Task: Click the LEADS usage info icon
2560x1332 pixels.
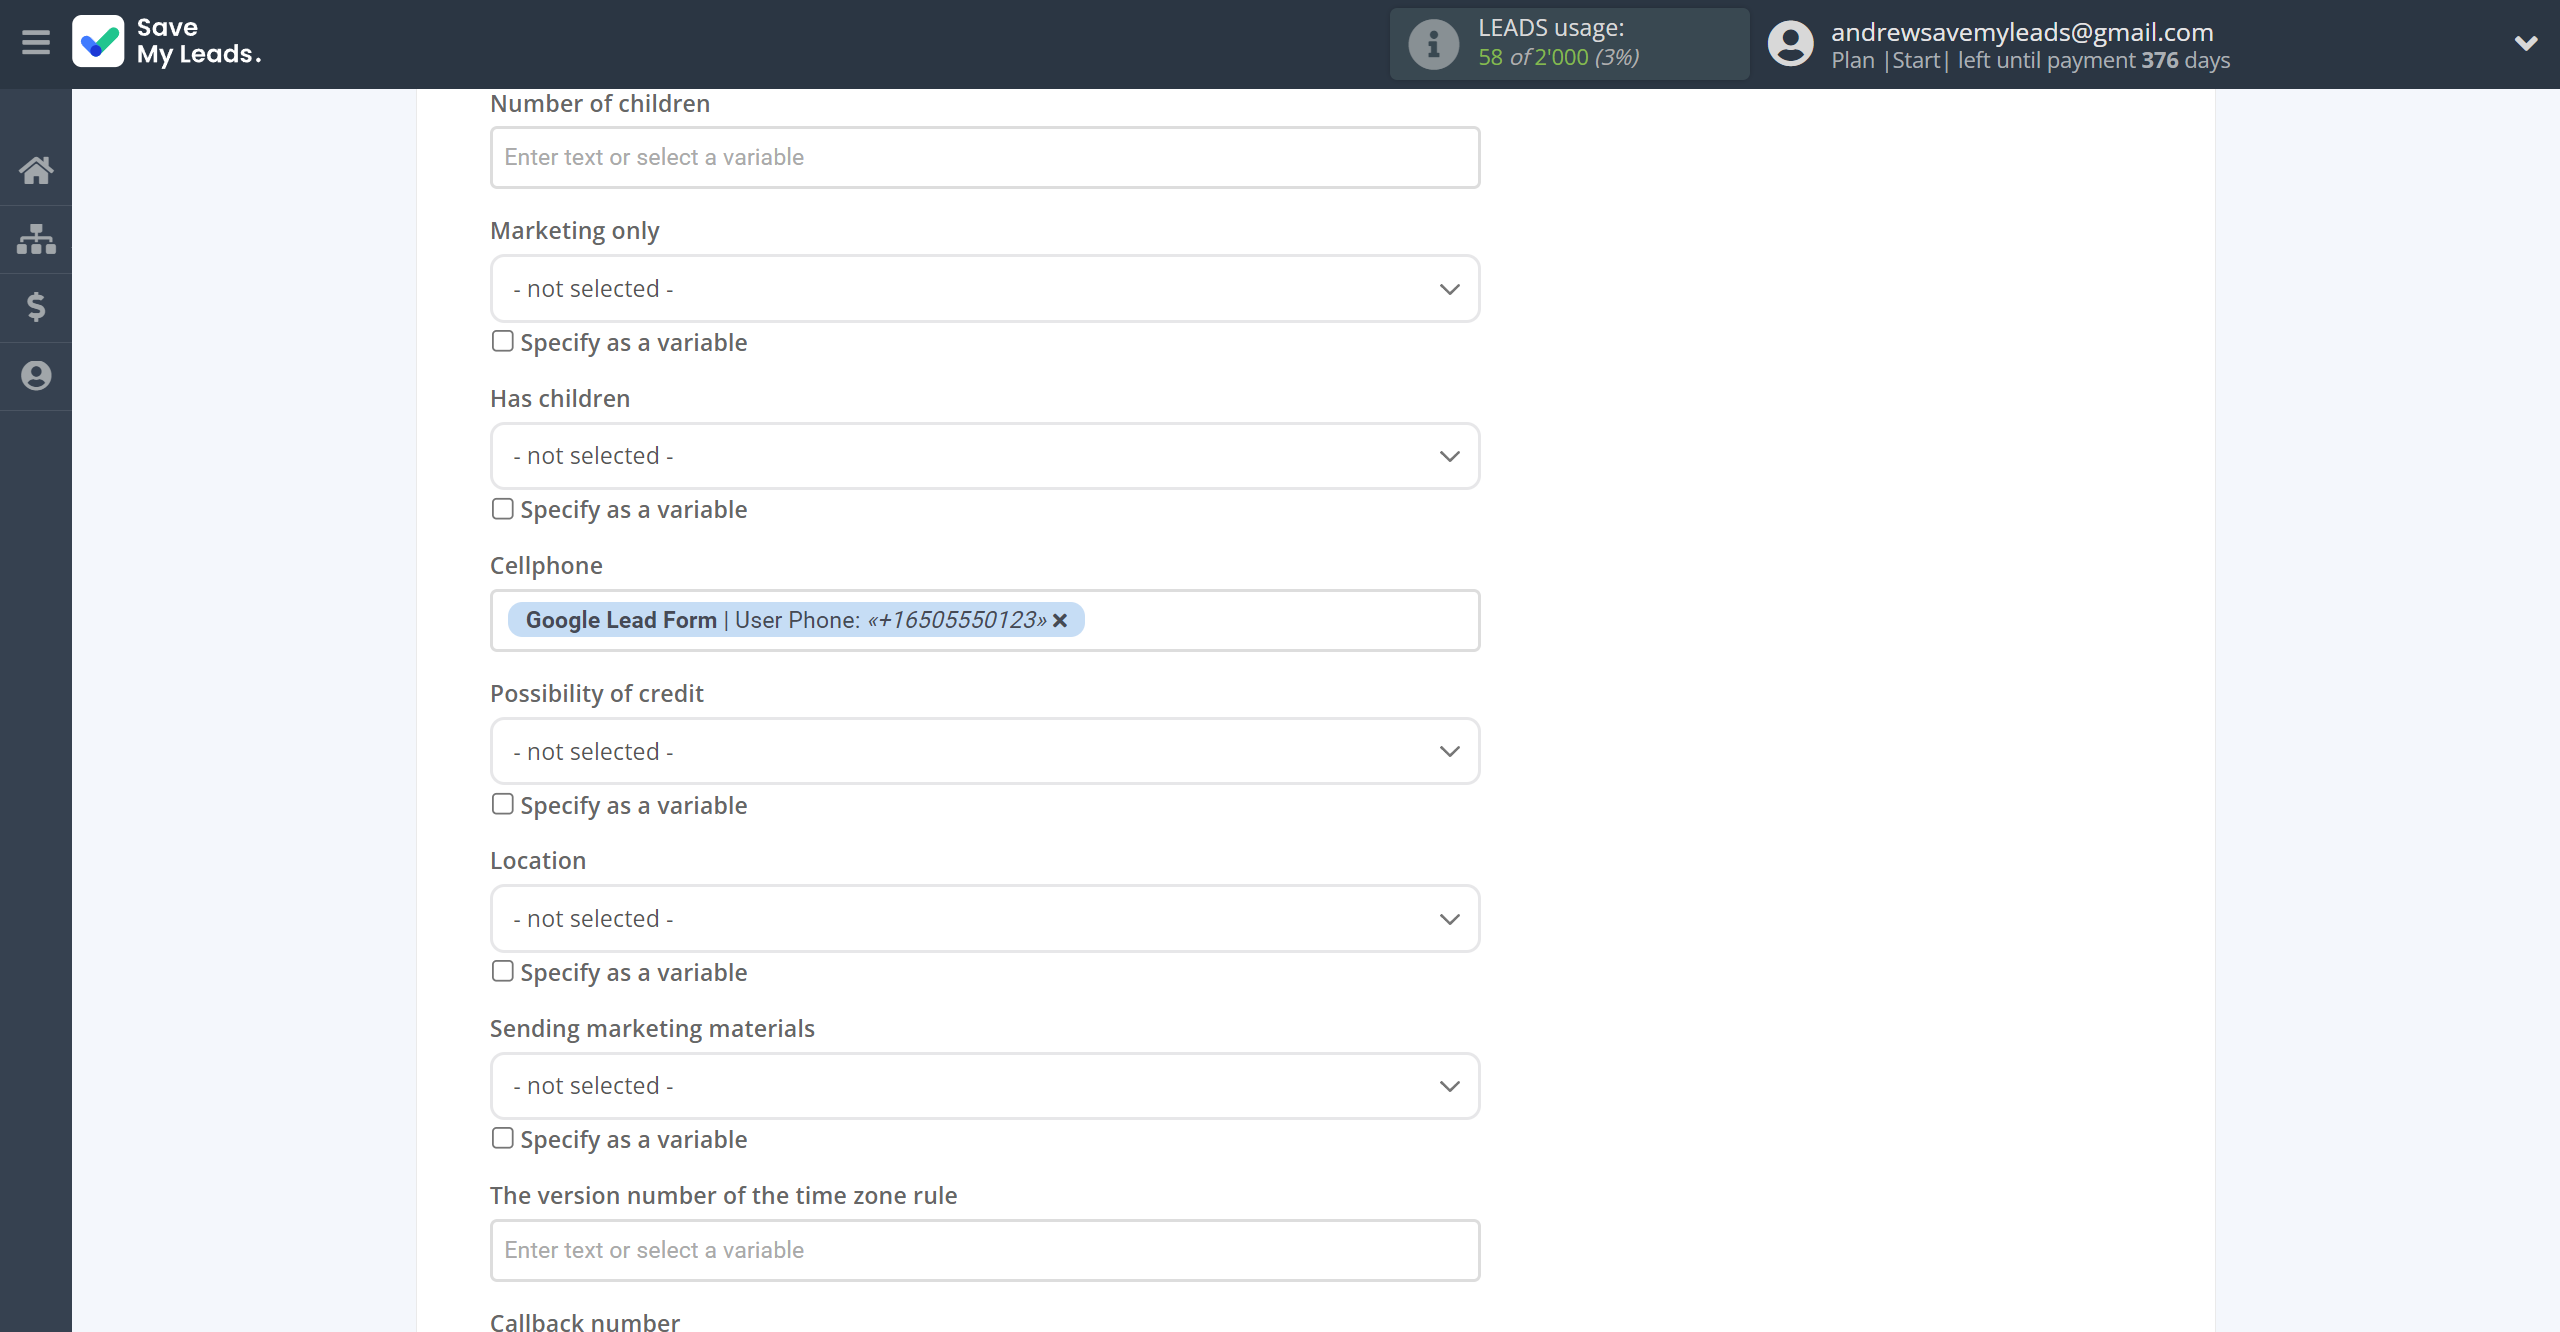Action: [x=1433, y=44]
